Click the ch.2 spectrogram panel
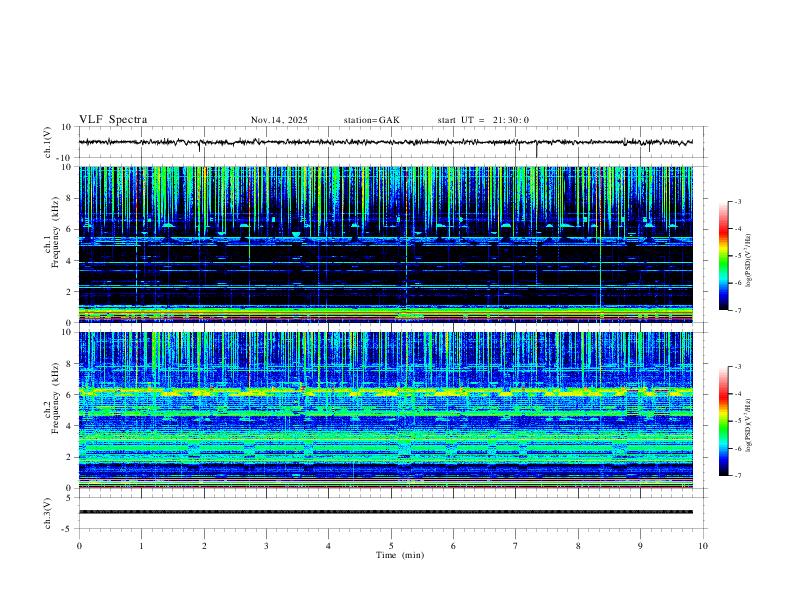792x612 pixels. (x=386, y=410)
